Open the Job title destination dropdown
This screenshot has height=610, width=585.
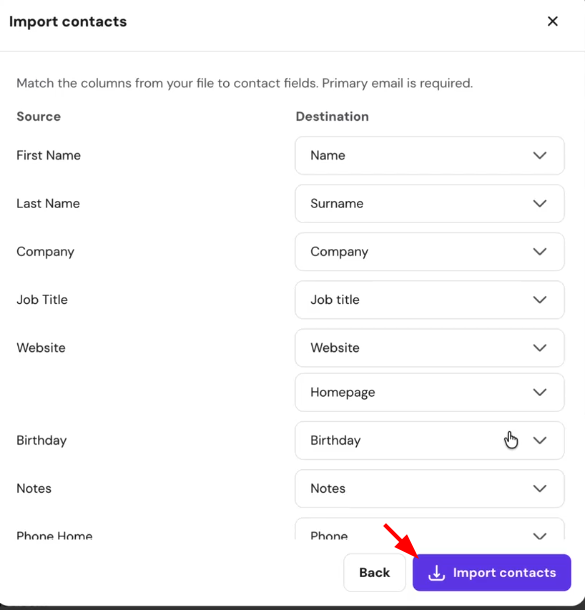[x=429, y=300]
